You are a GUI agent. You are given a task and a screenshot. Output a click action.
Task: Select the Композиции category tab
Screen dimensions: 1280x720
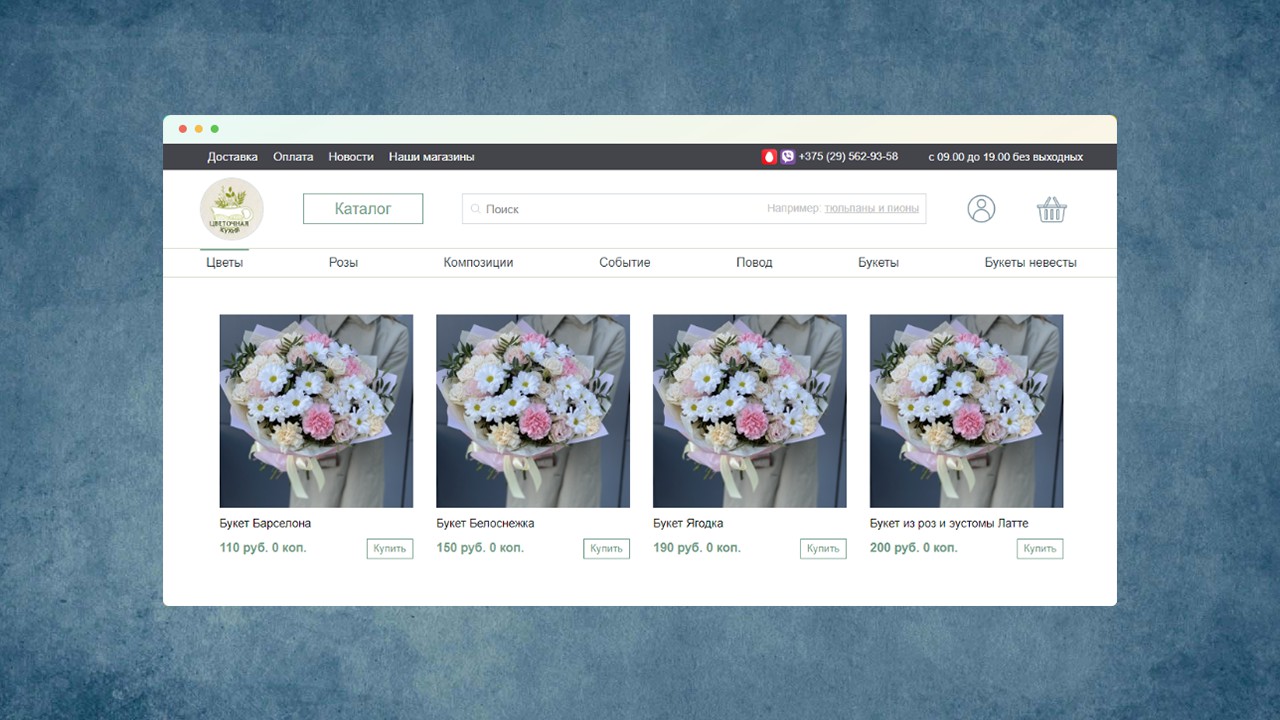pyautogui.click(x=478, y=262)
